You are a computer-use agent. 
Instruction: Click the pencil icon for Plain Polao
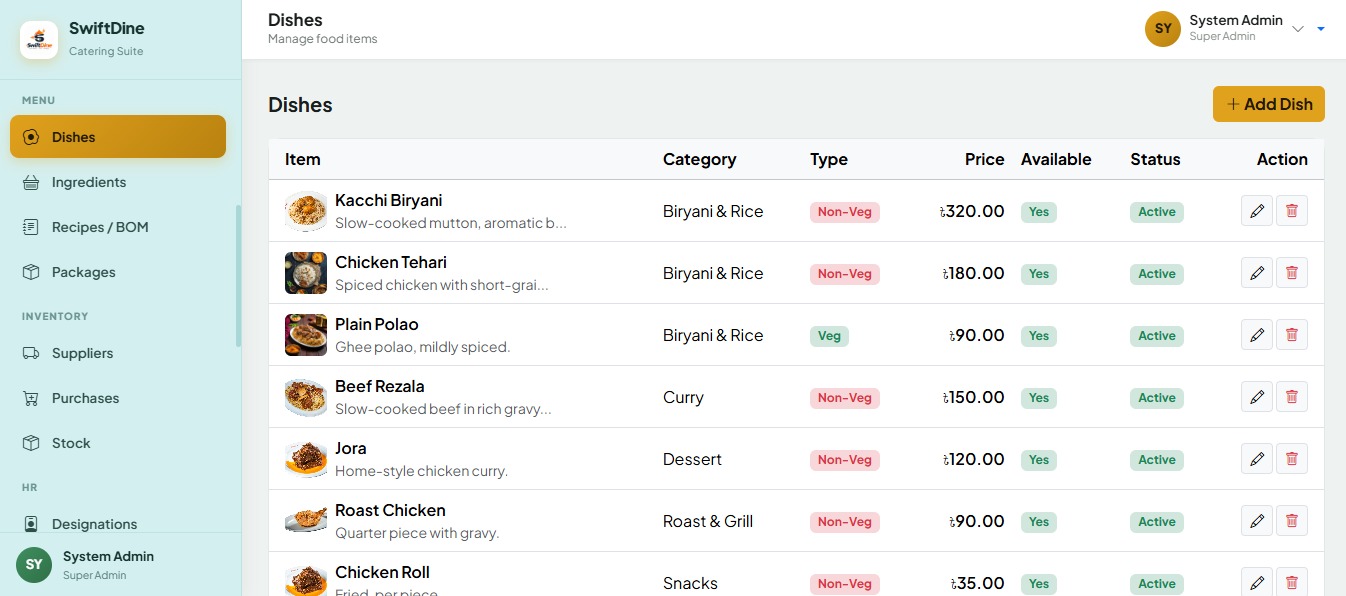point(1257,335)
